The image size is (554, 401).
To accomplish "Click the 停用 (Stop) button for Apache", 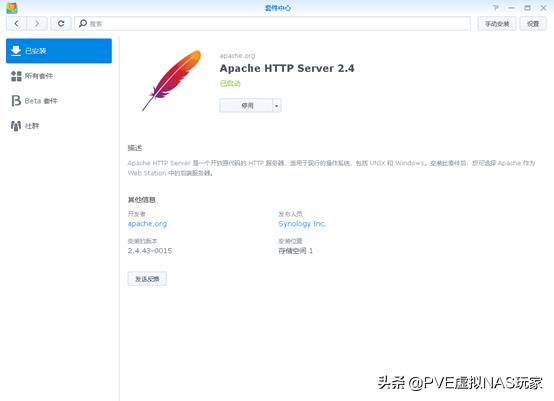I will (246, 105).
